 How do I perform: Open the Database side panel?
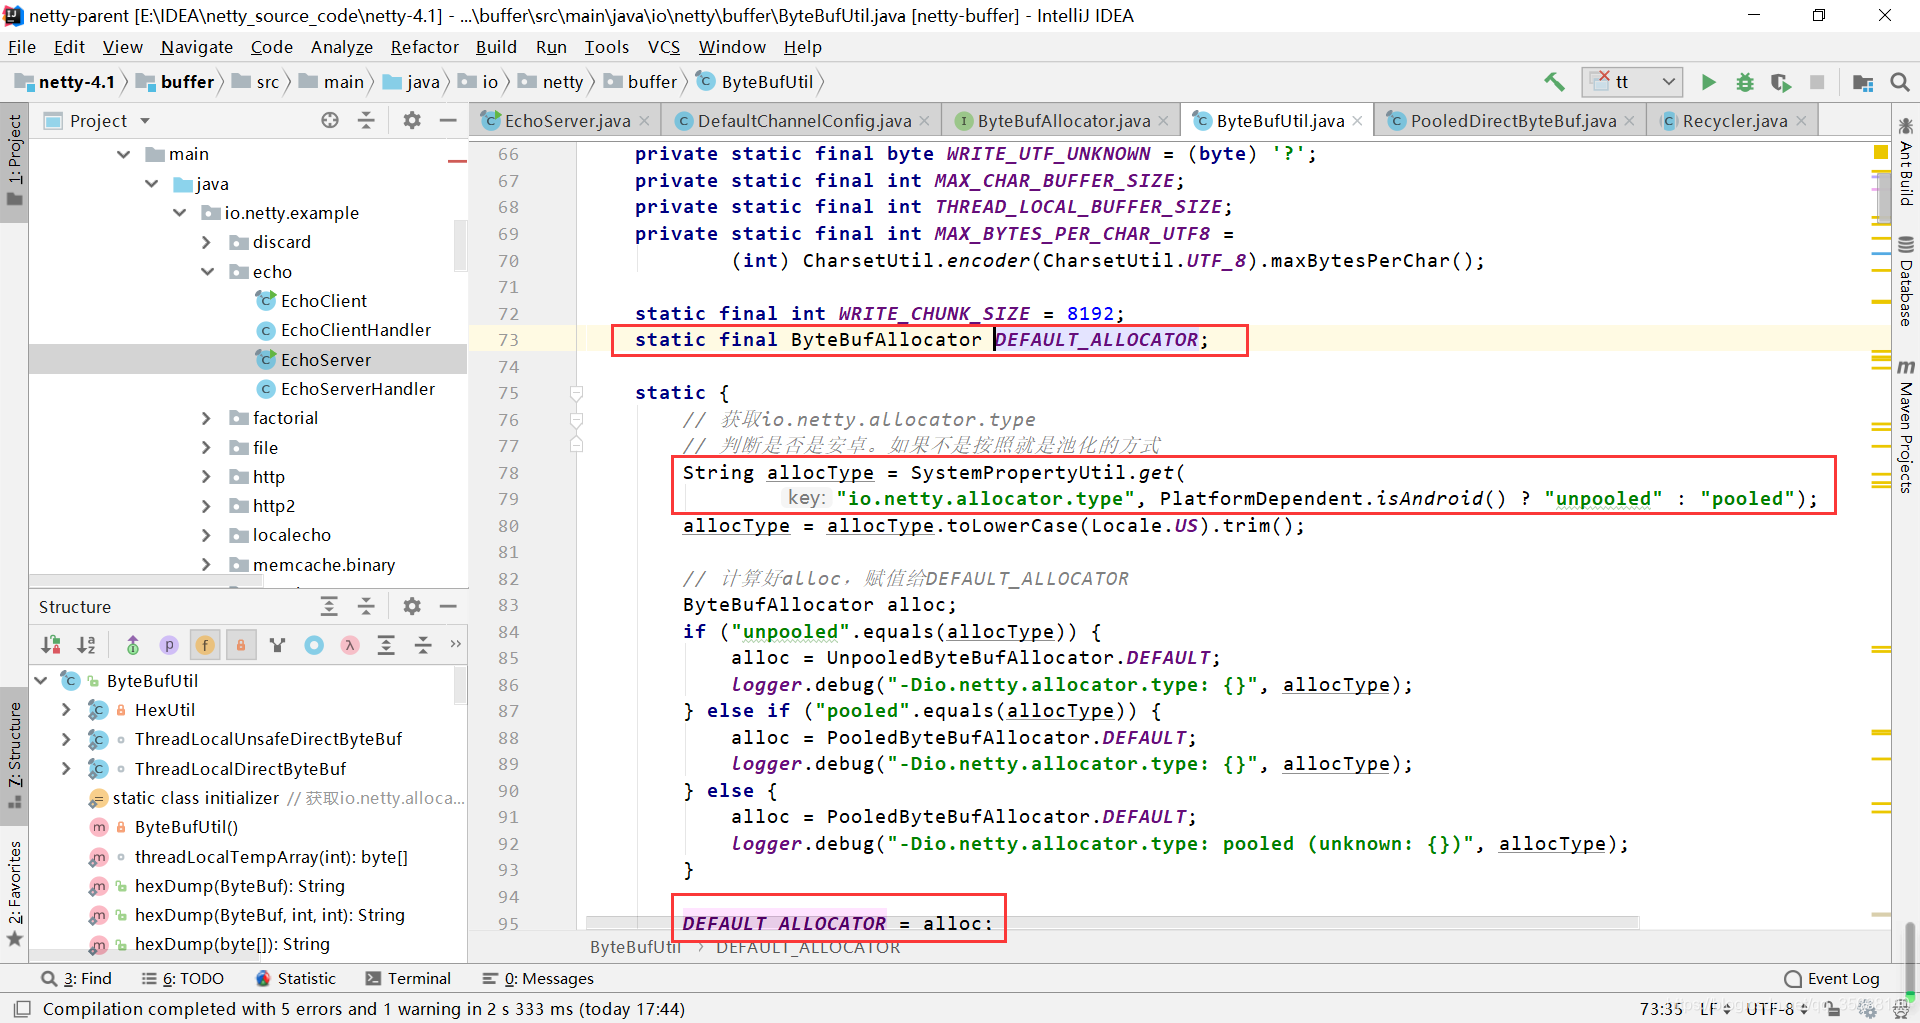(1906, 282)
